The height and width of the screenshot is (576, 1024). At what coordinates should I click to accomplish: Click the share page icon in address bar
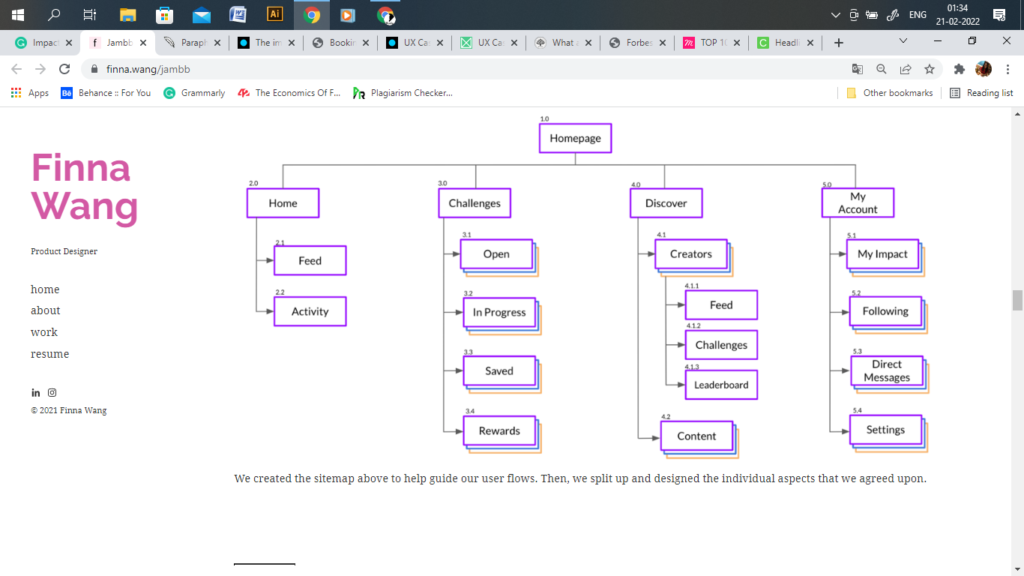905,69
